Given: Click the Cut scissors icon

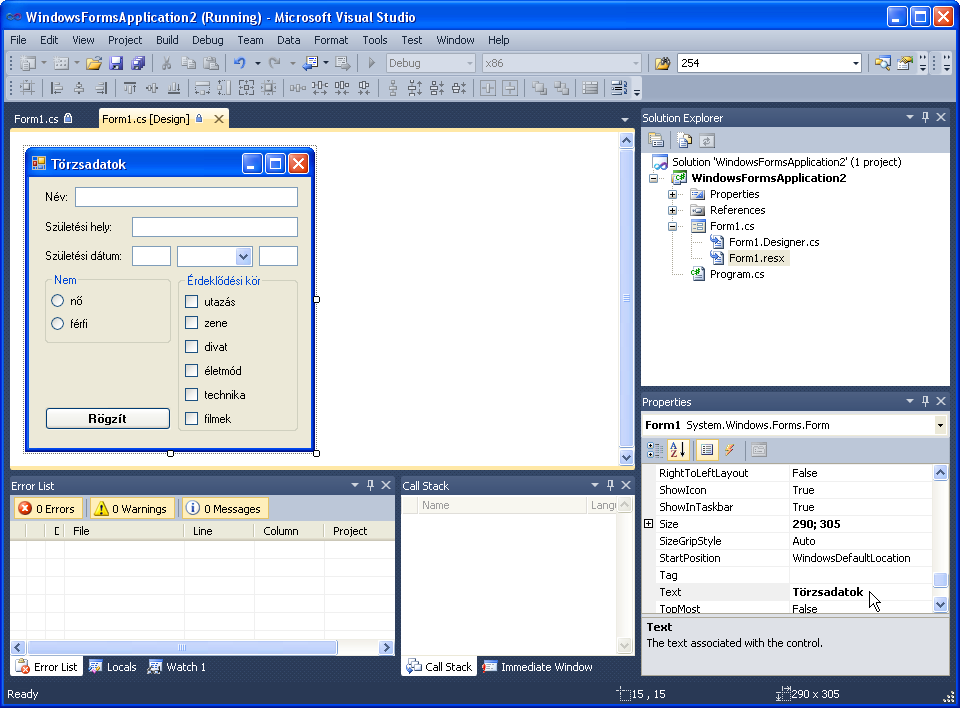Looking at the screenshot, I should (x=166, y=63).
